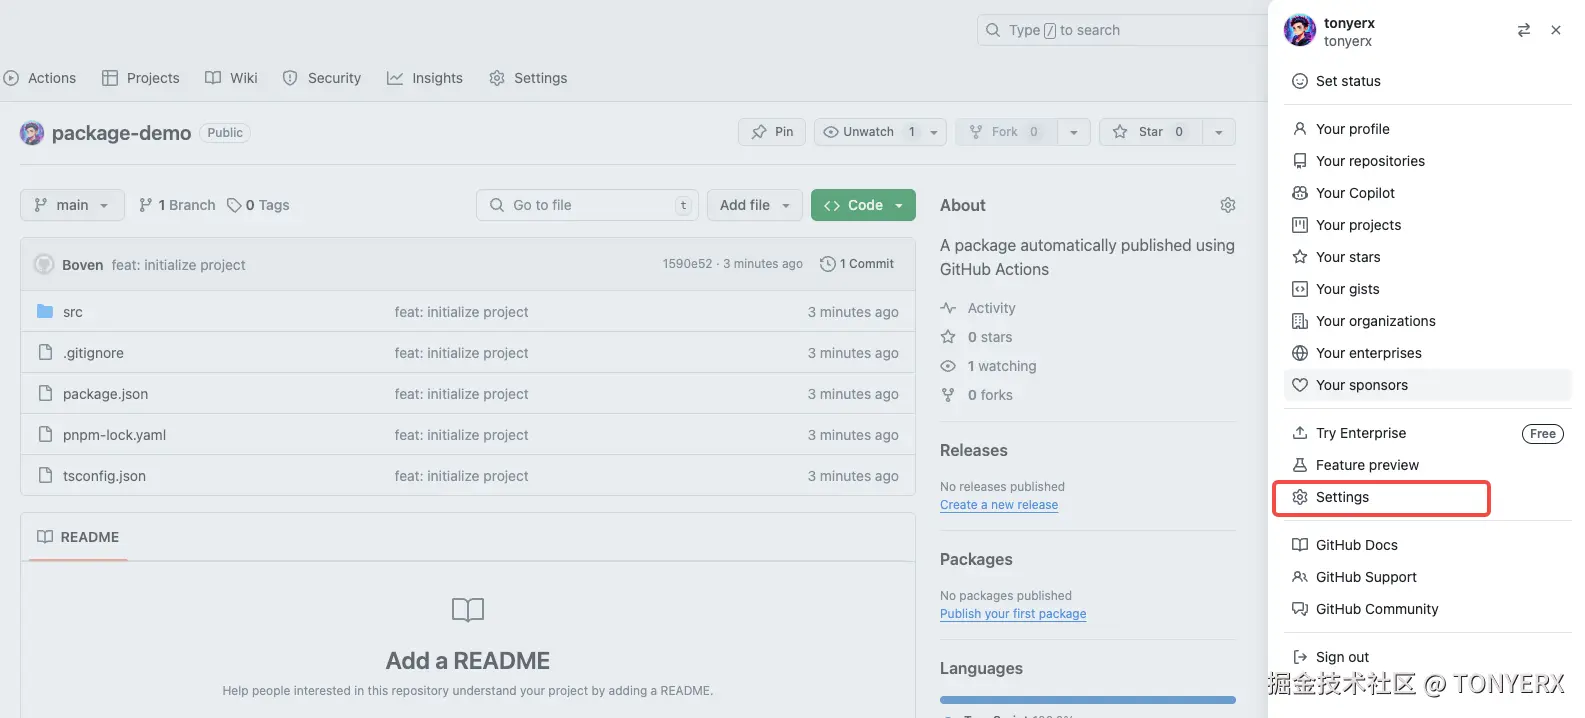Star the repository
The width and height of the screenshot is (1585, 718).
[1150, 132]
